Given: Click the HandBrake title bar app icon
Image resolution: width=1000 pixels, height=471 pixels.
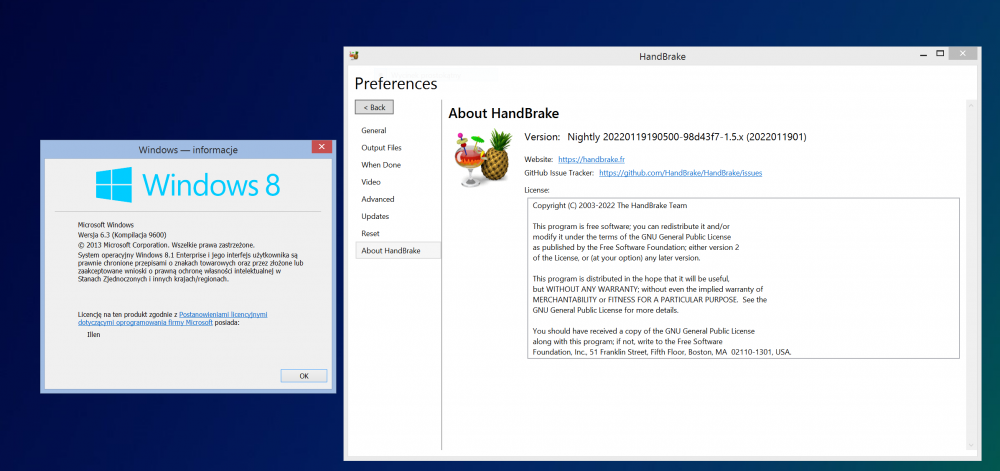Looking at the screenshot, I should (354, 56).
